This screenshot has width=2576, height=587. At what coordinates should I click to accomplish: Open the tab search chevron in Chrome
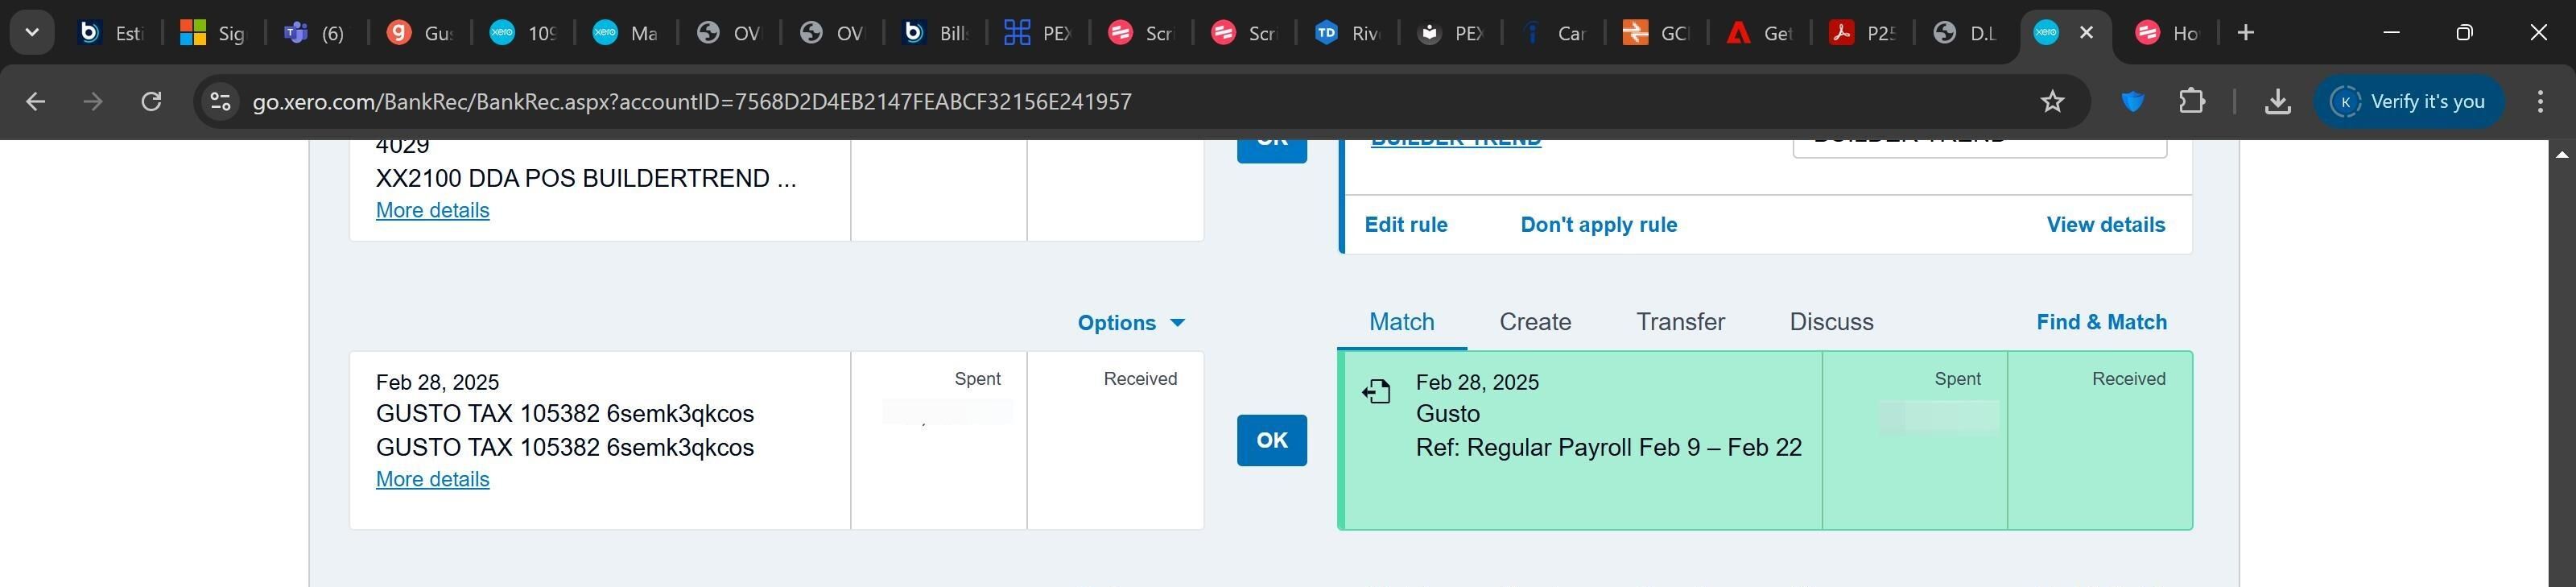(x=32, y=33)
